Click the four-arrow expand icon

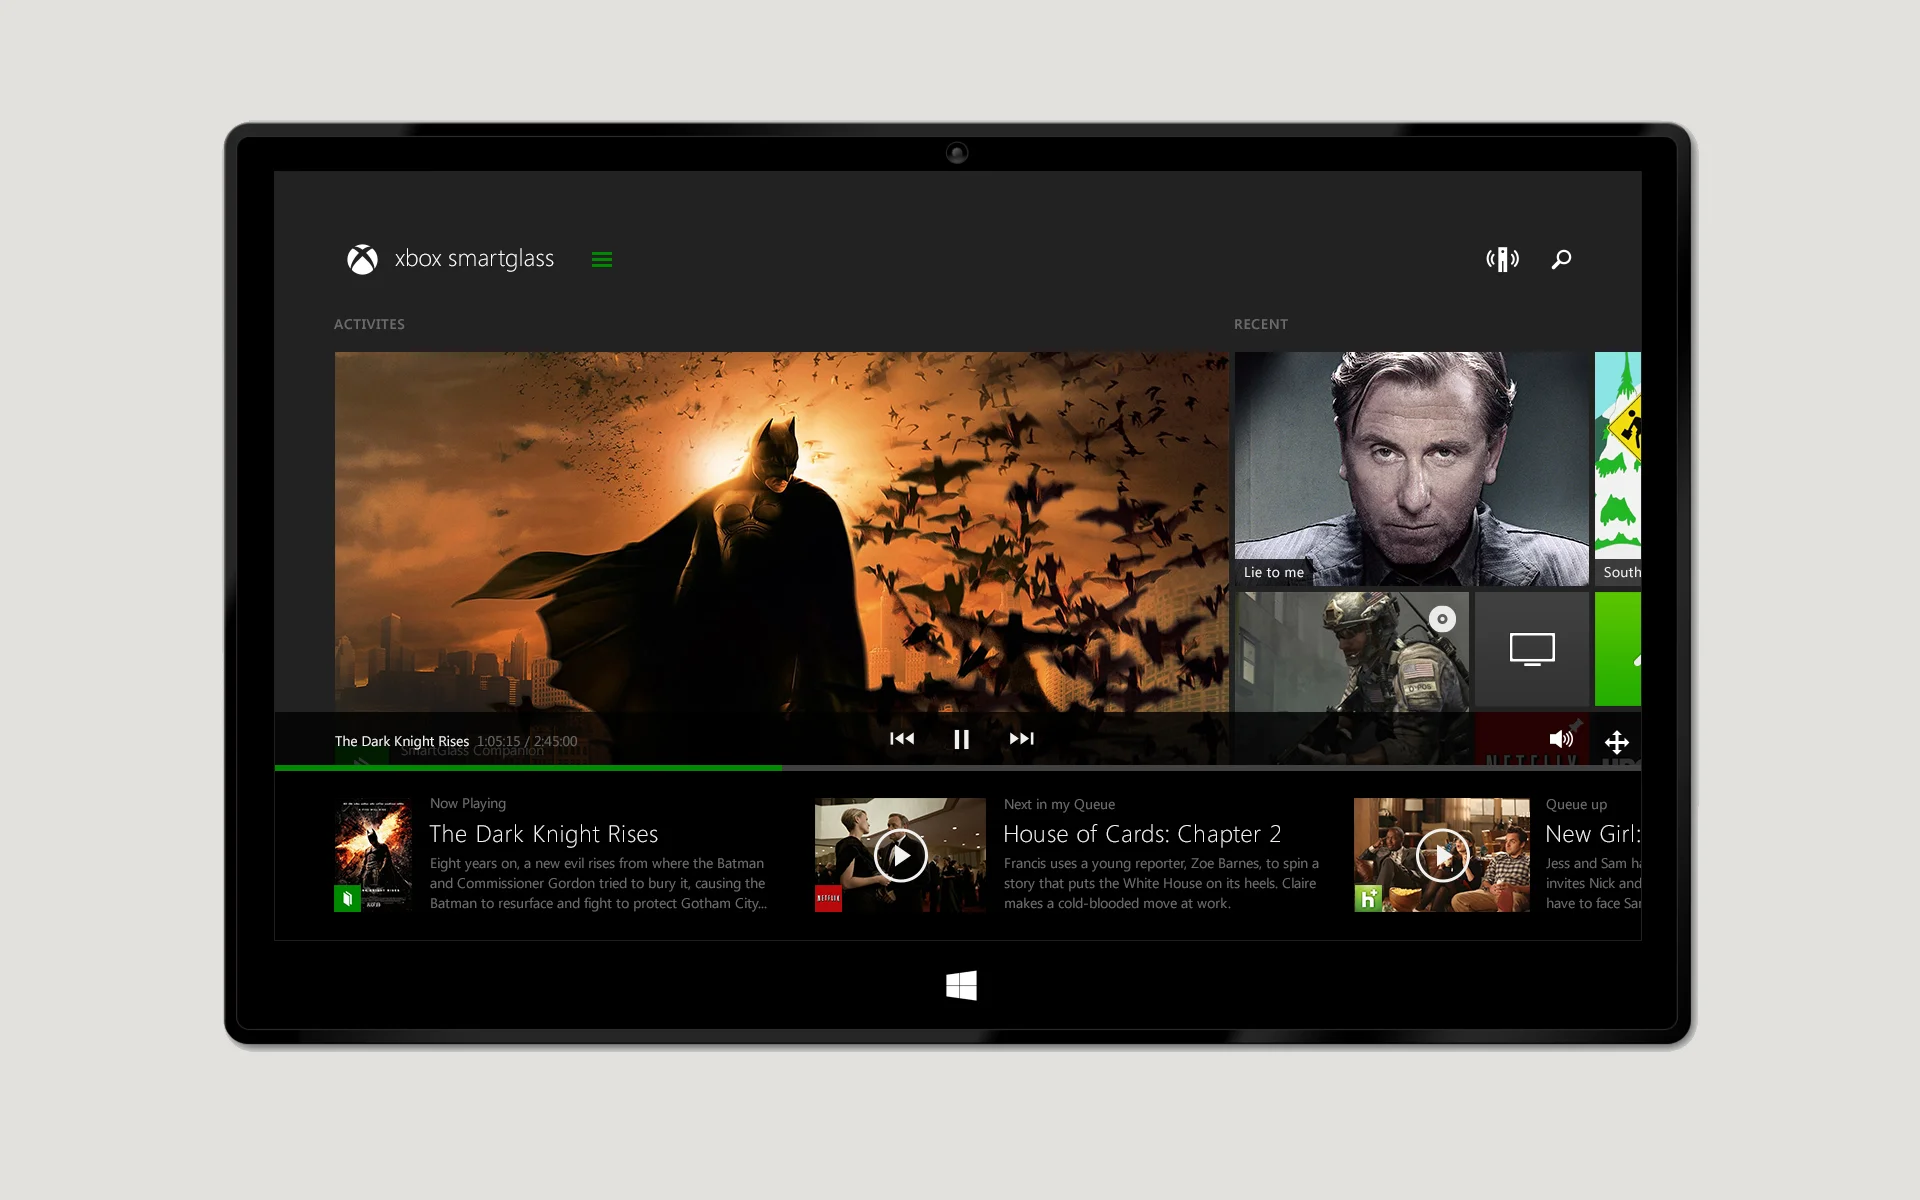click(x=1616, y=742)
